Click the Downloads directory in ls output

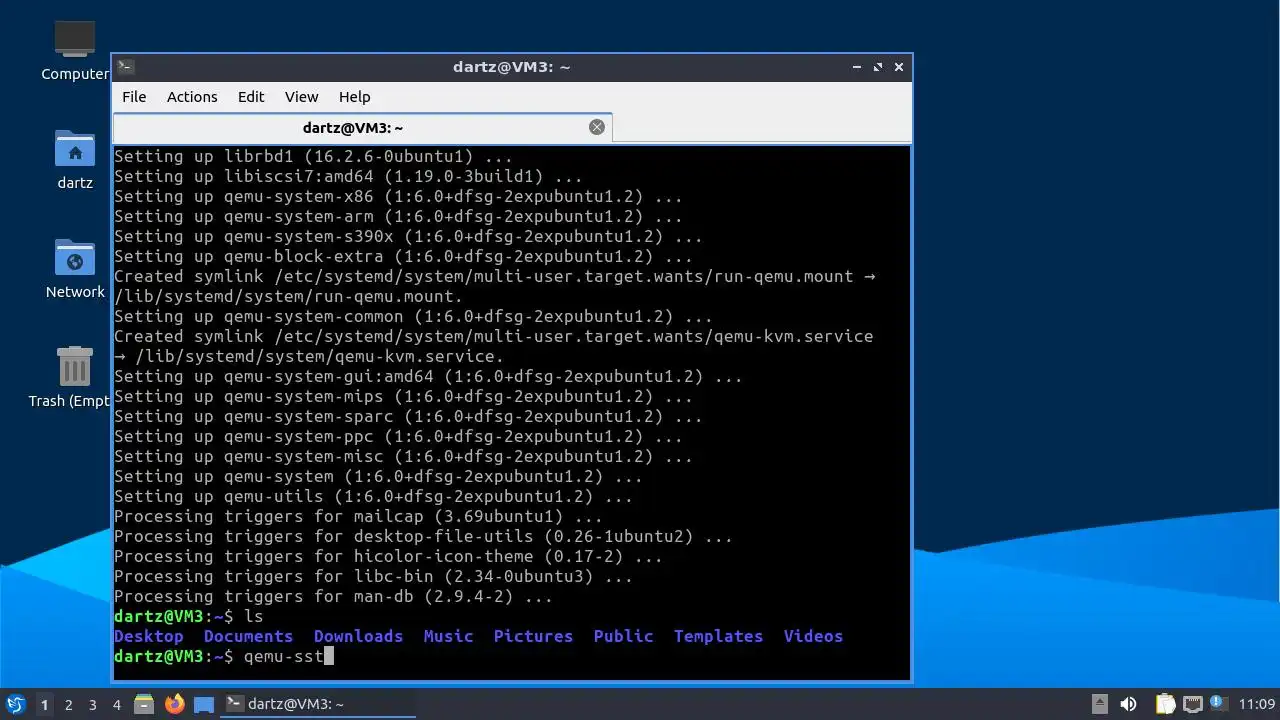pyautogui.click(x=358, y=636)
